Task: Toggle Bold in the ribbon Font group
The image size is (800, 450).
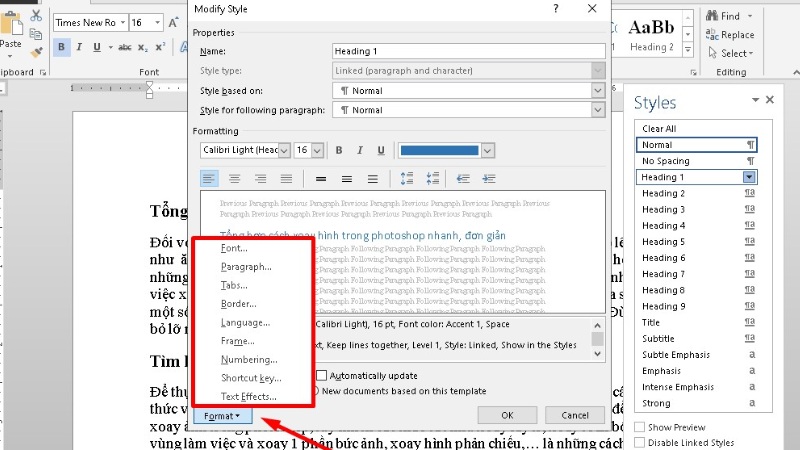Action: click(x=62, y=47)
